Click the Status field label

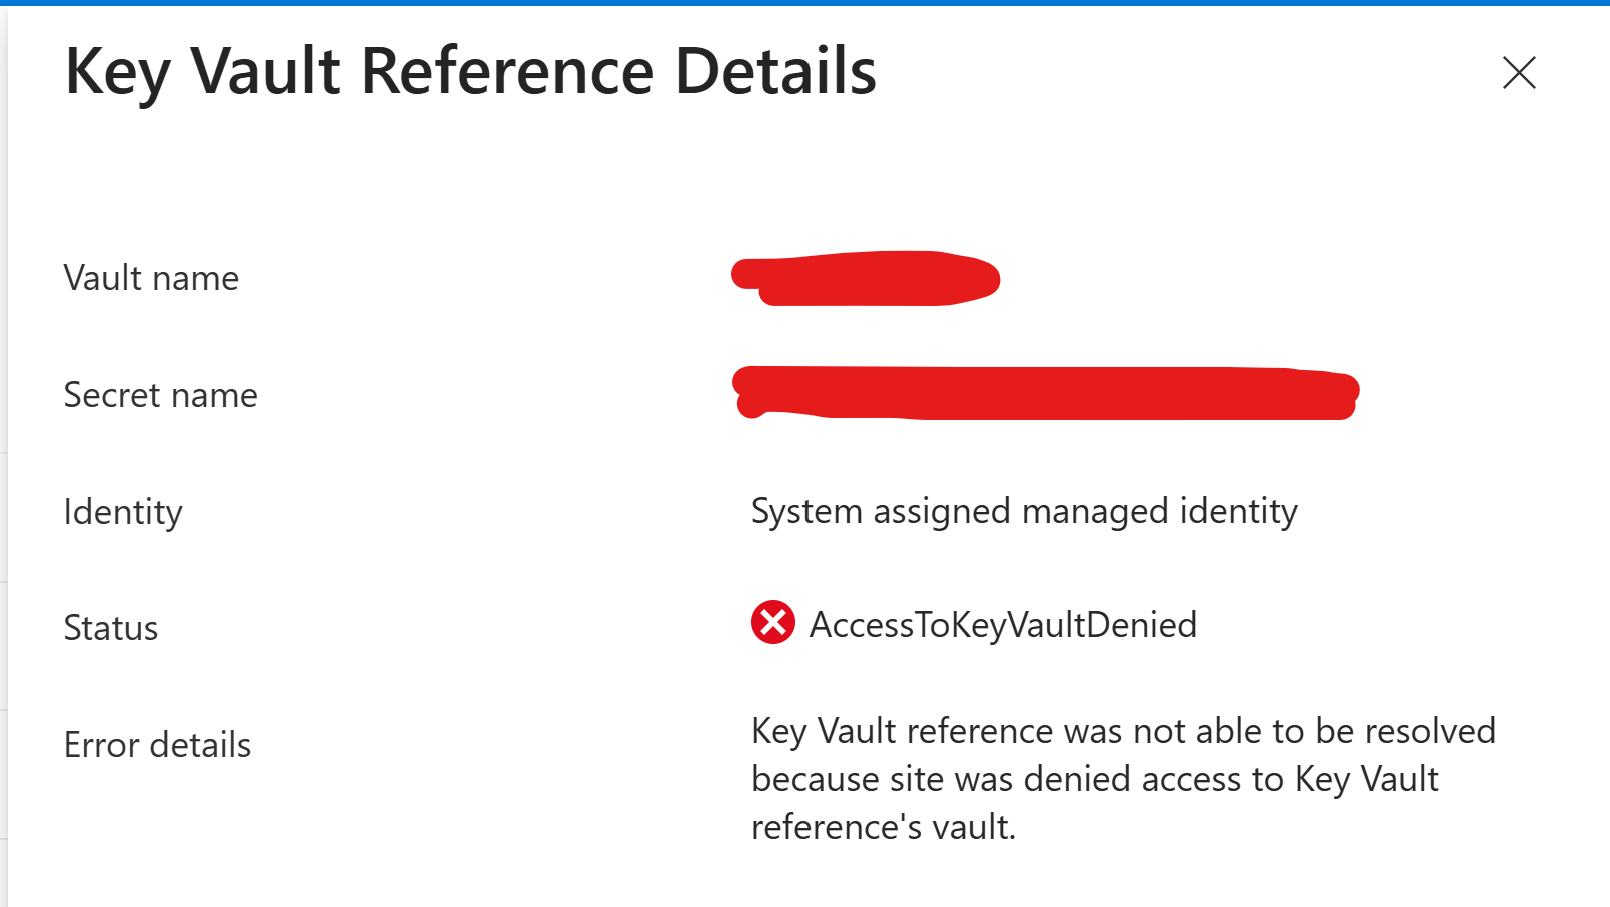click(x=111, y=628)
